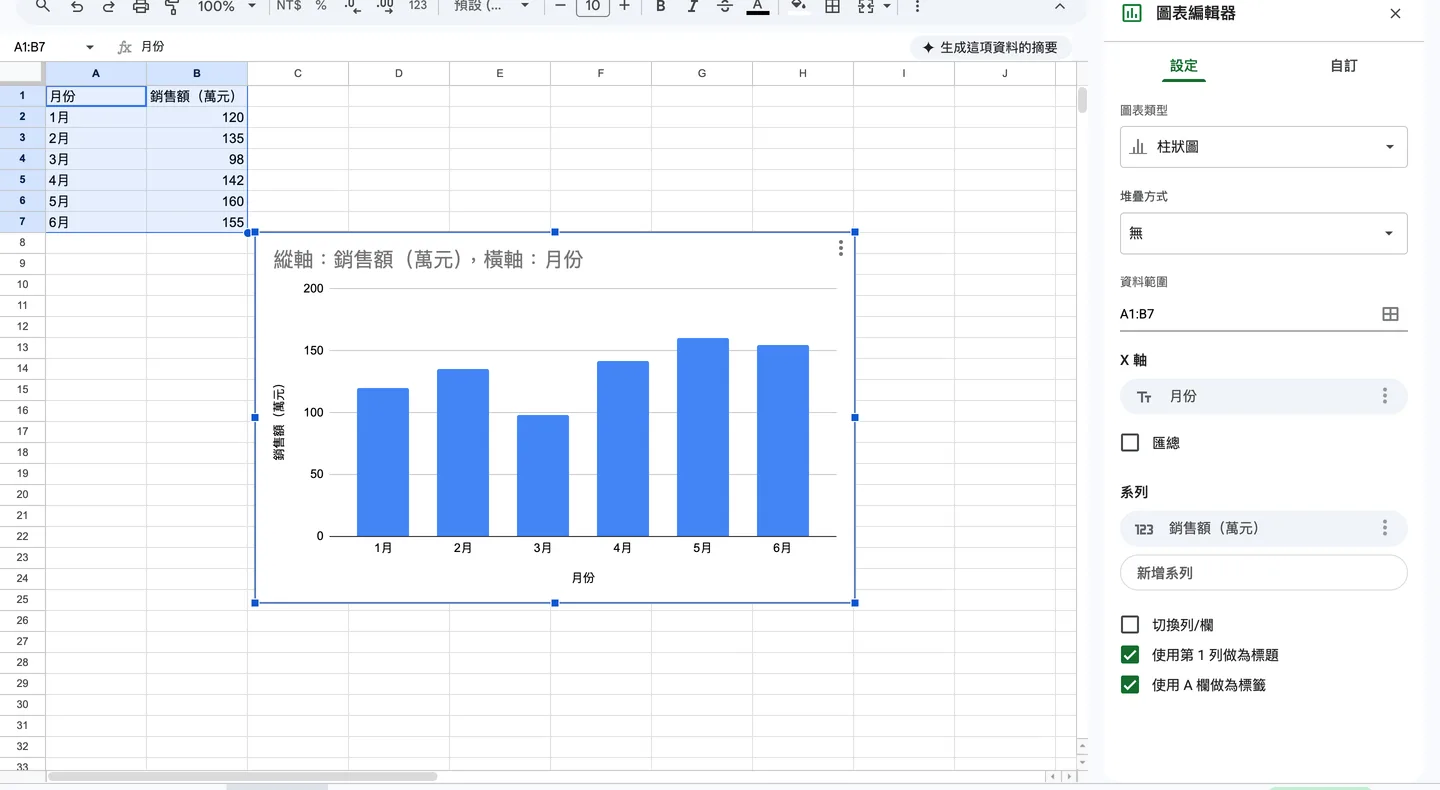Apply strikethrough to text
This screenshot has height=790, width=1440.
(725, 7)
